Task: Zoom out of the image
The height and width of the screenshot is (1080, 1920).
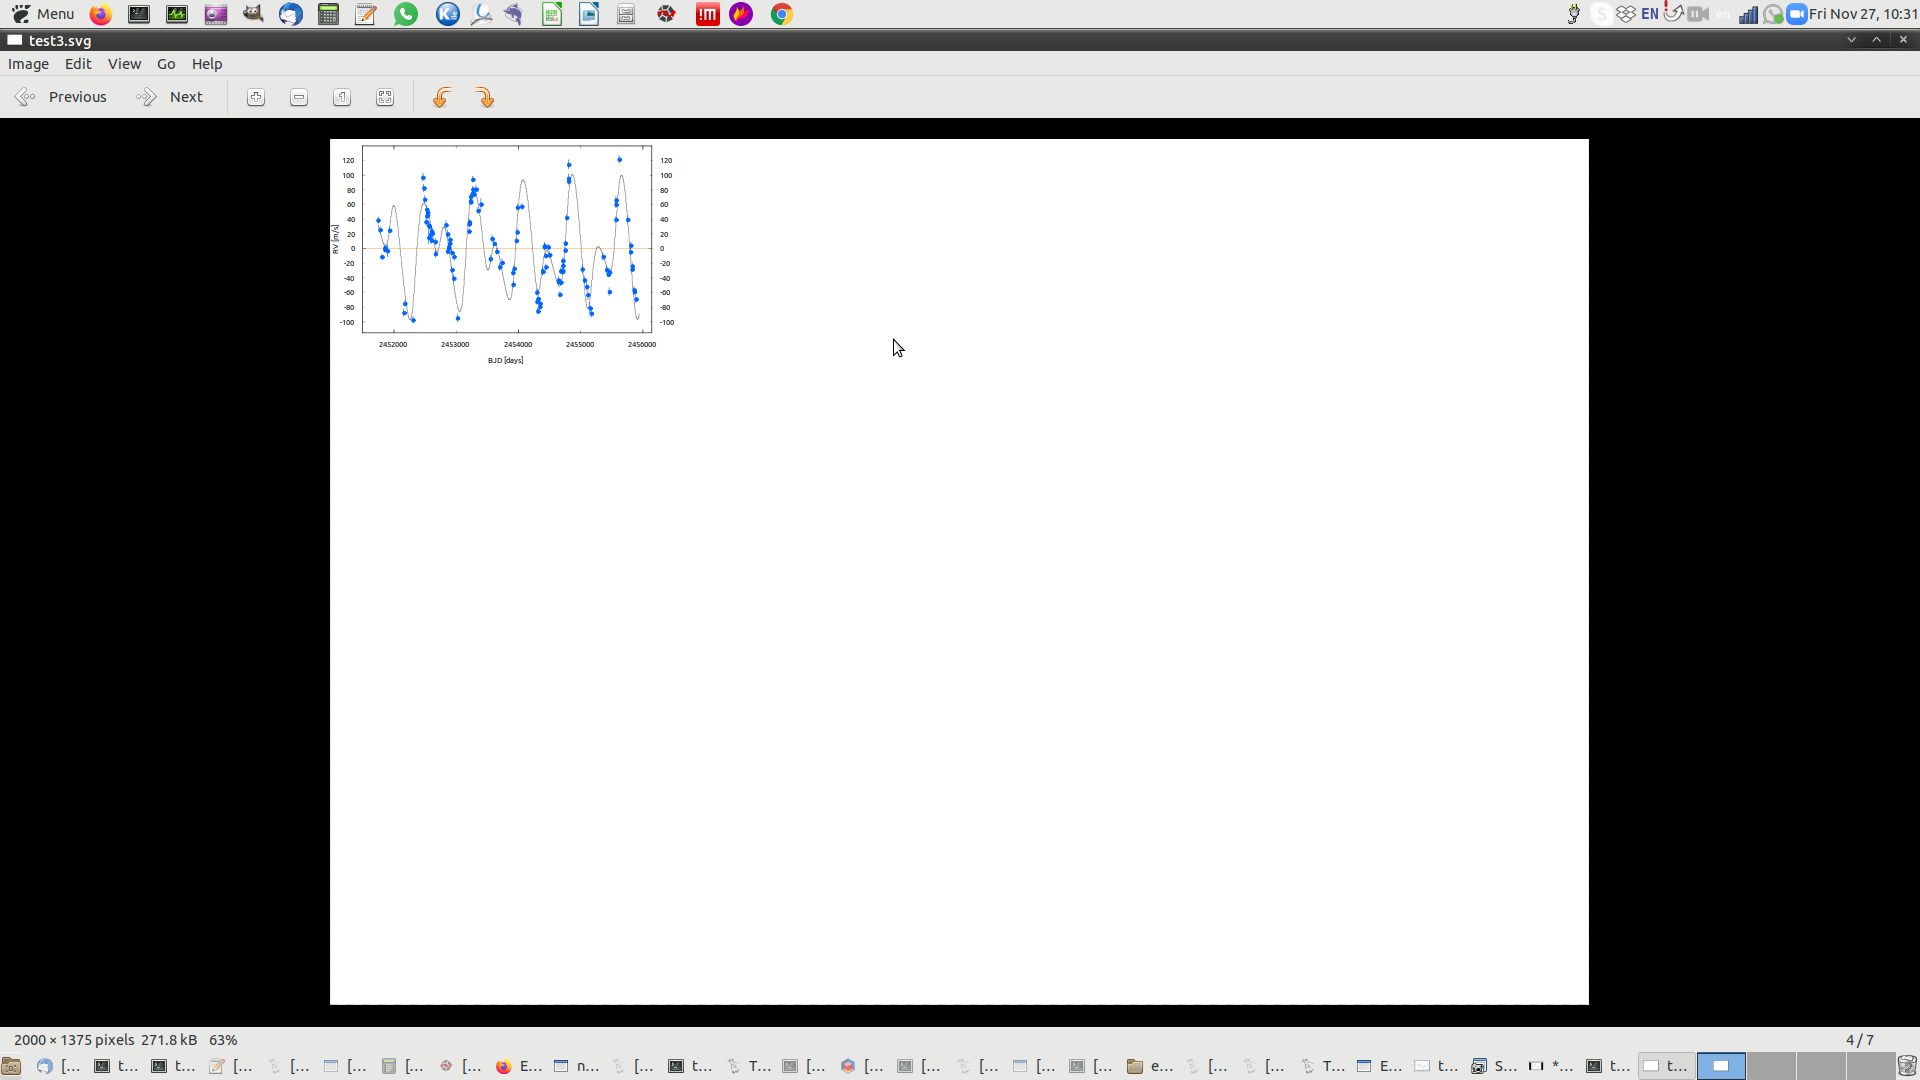Action: [x=298, y=97]
